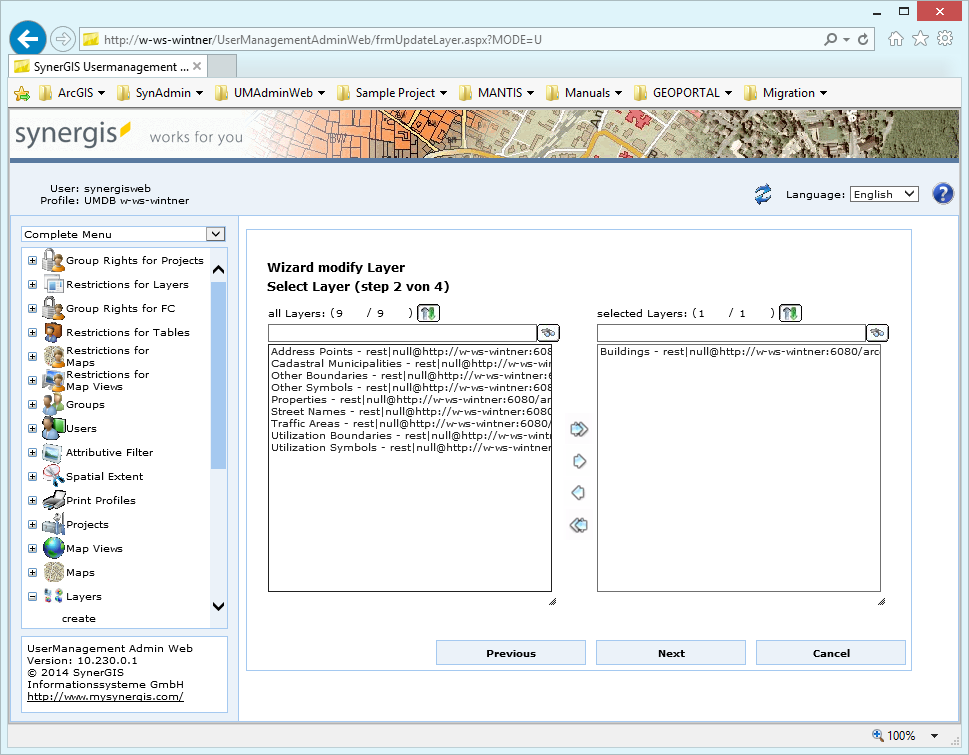This screenshot has width=969, height=755.
Task: Open the help question mark icon
Action: (x=942, y=194)
